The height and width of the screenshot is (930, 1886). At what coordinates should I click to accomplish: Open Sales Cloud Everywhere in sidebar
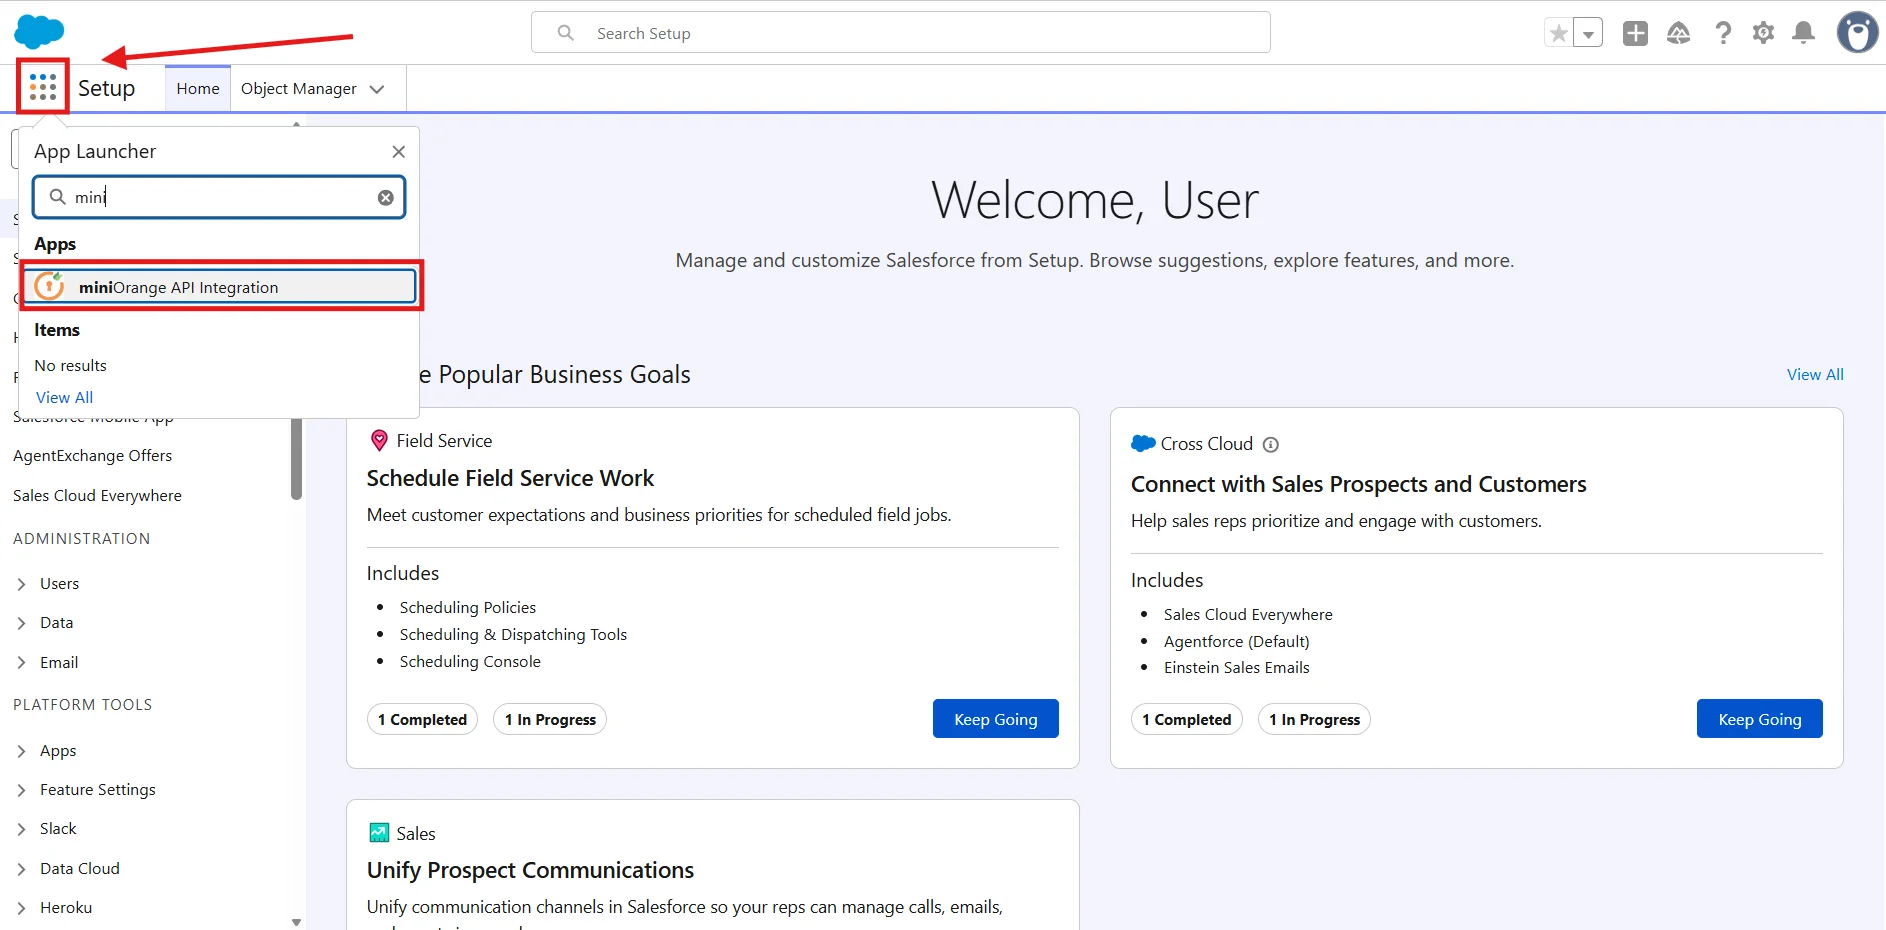click(97, 495)
